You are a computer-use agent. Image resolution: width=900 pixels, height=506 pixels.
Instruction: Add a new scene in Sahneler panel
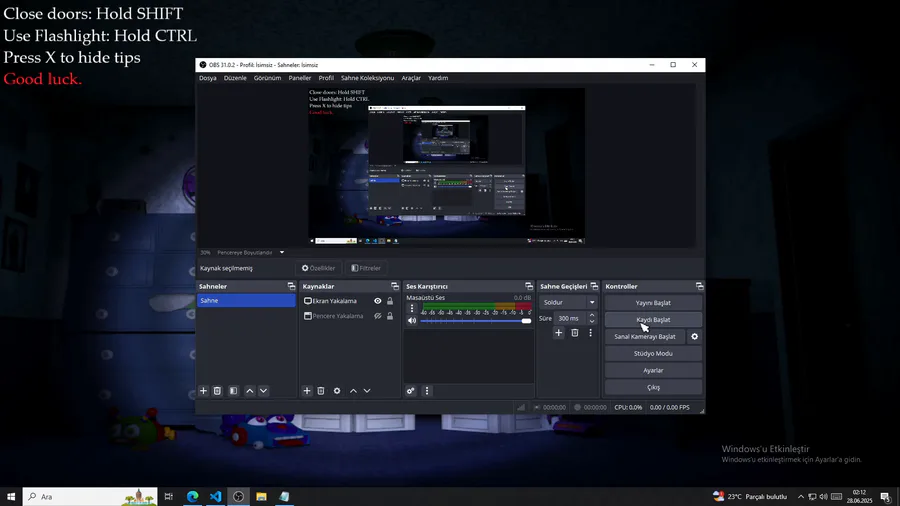(x=203, y=391)
